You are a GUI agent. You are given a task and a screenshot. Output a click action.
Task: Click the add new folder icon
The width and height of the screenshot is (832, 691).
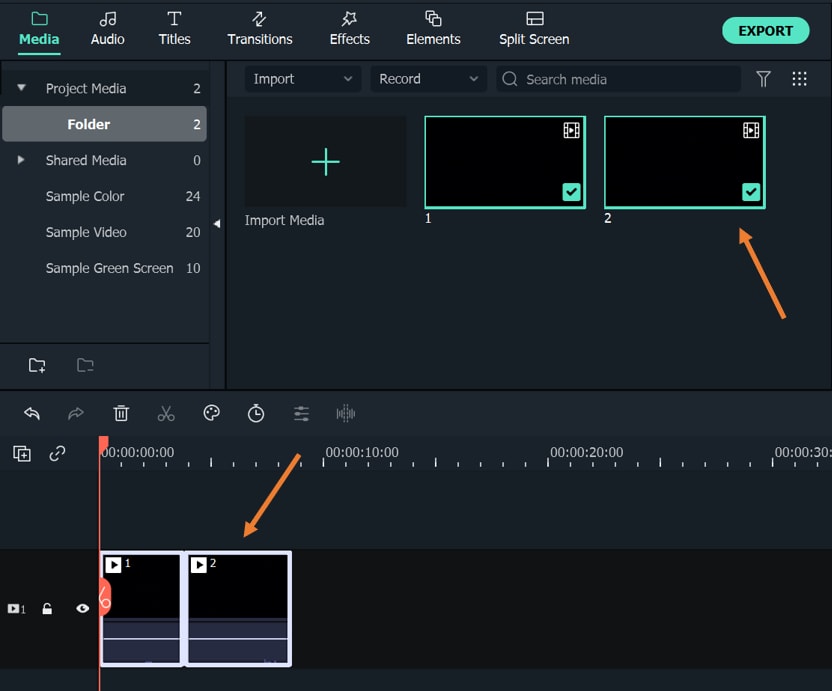pos(37,365)
